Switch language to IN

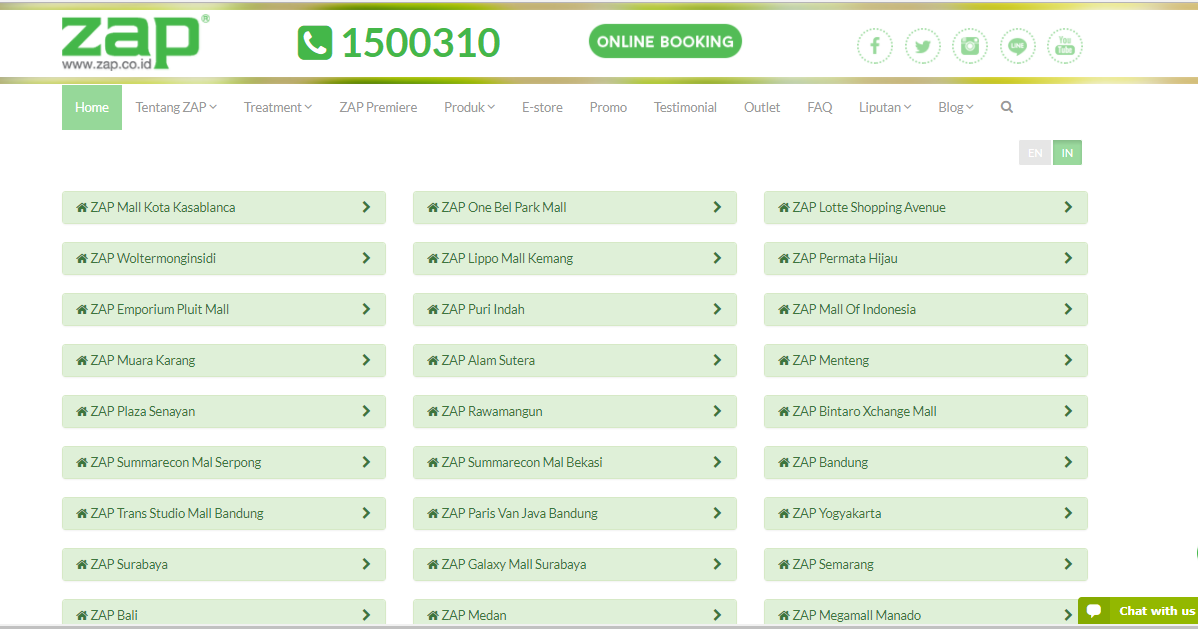[1067, 153]
